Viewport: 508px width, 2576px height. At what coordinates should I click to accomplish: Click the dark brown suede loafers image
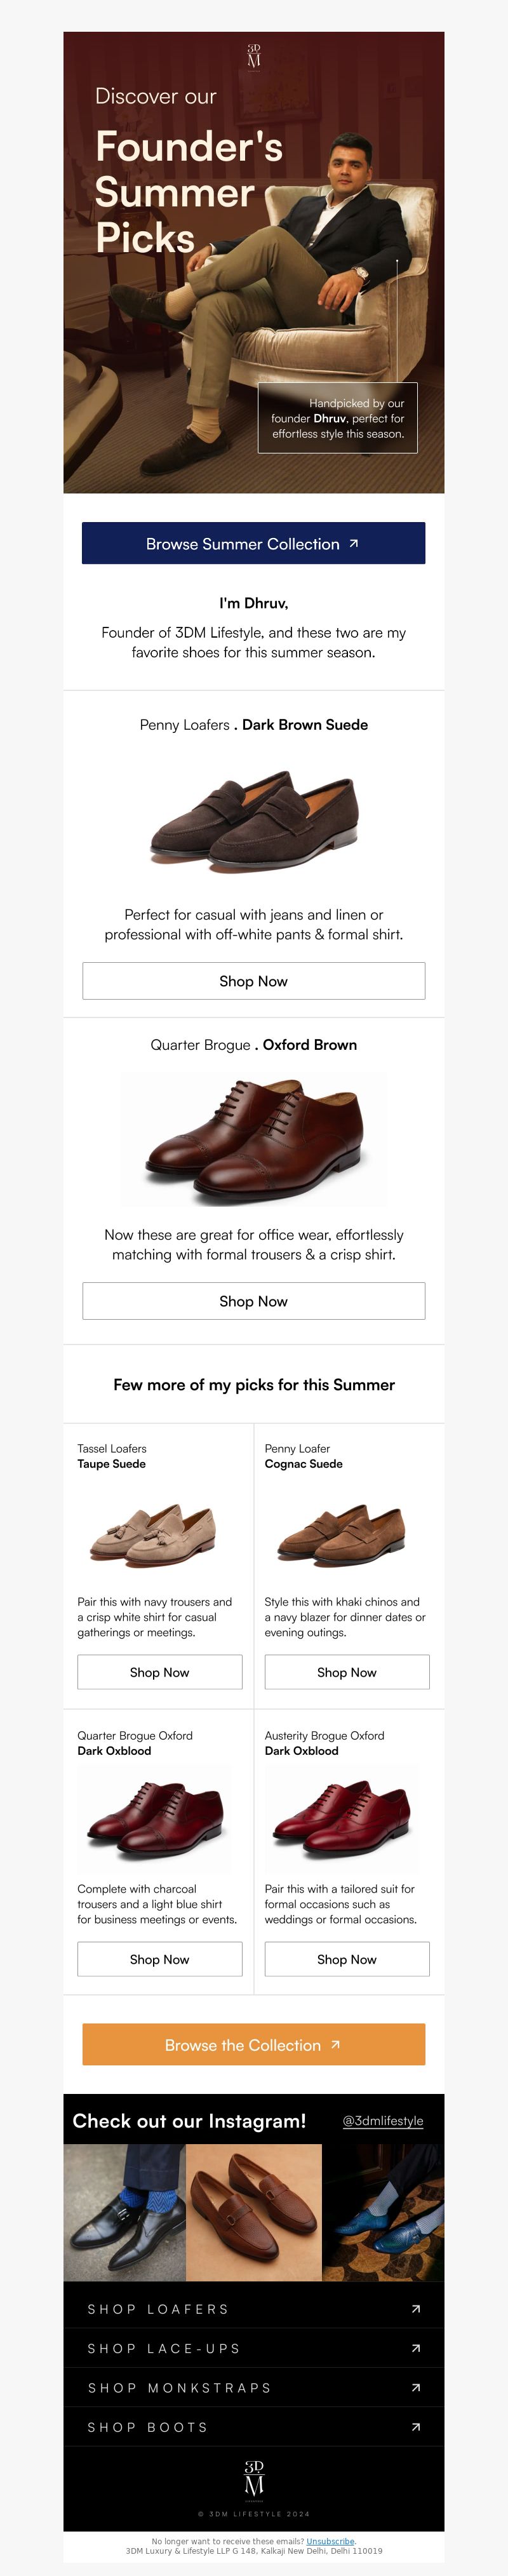click(x=254, y=820)
